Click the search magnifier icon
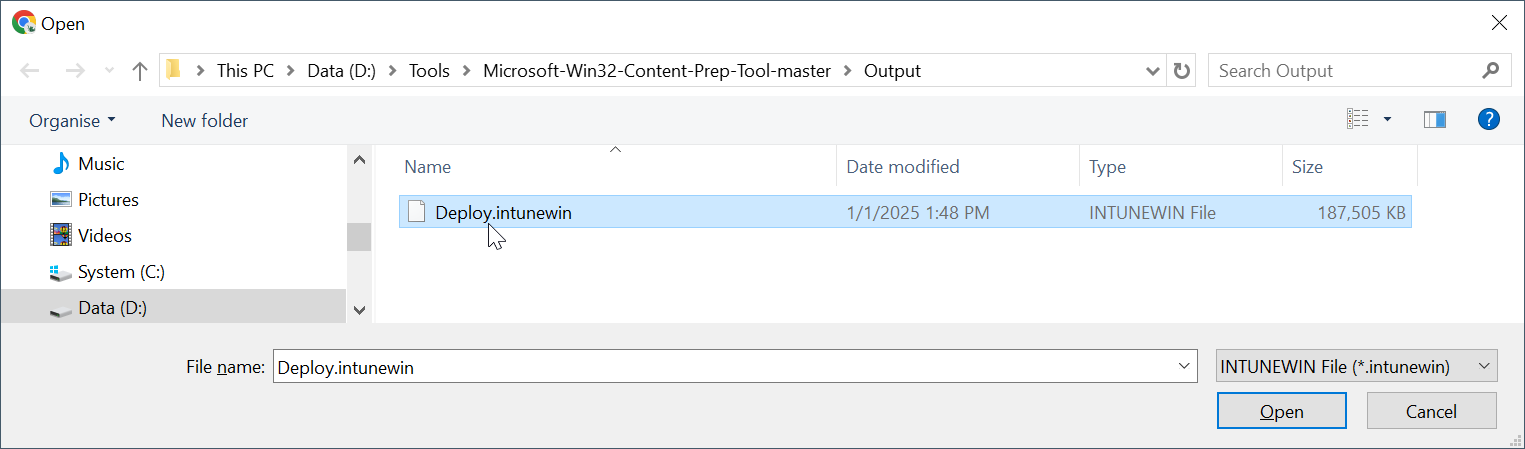 tap(1490, 71)
